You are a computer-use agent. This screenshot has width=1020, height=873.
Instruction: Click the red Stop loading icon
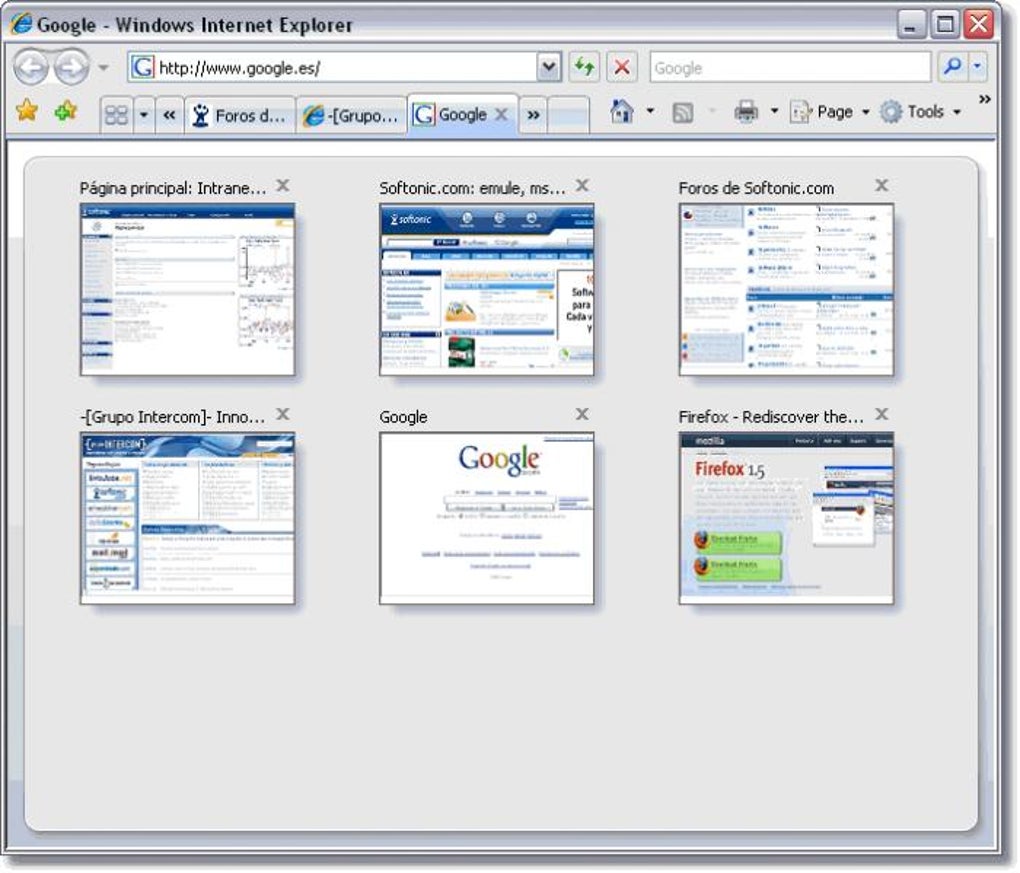(x=622, y=67)
